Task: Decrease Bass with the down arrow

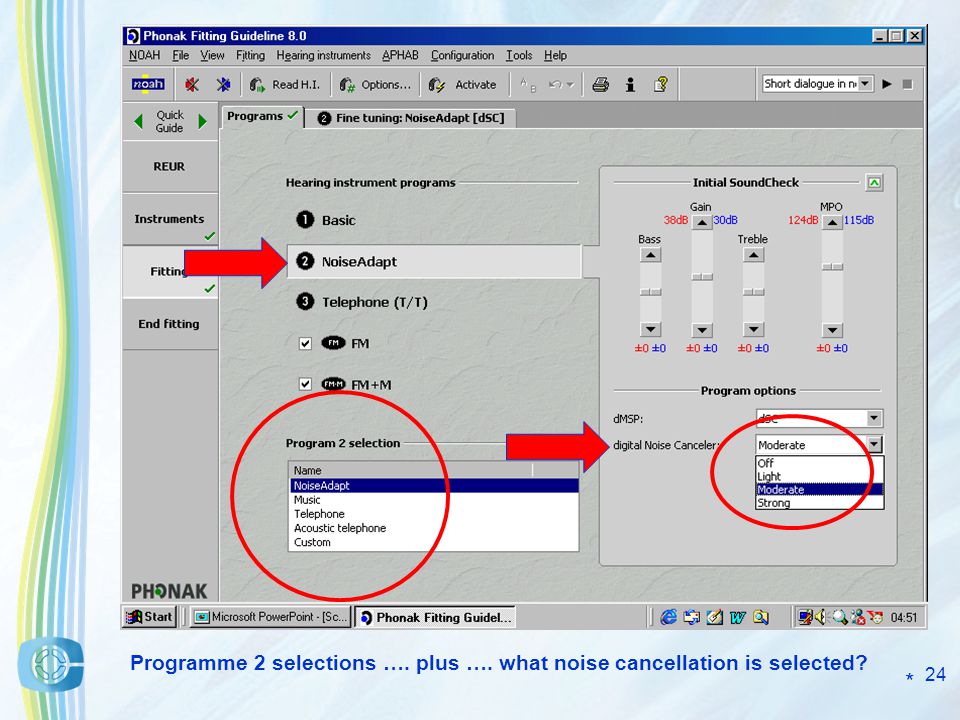Action: coord(650,329)
